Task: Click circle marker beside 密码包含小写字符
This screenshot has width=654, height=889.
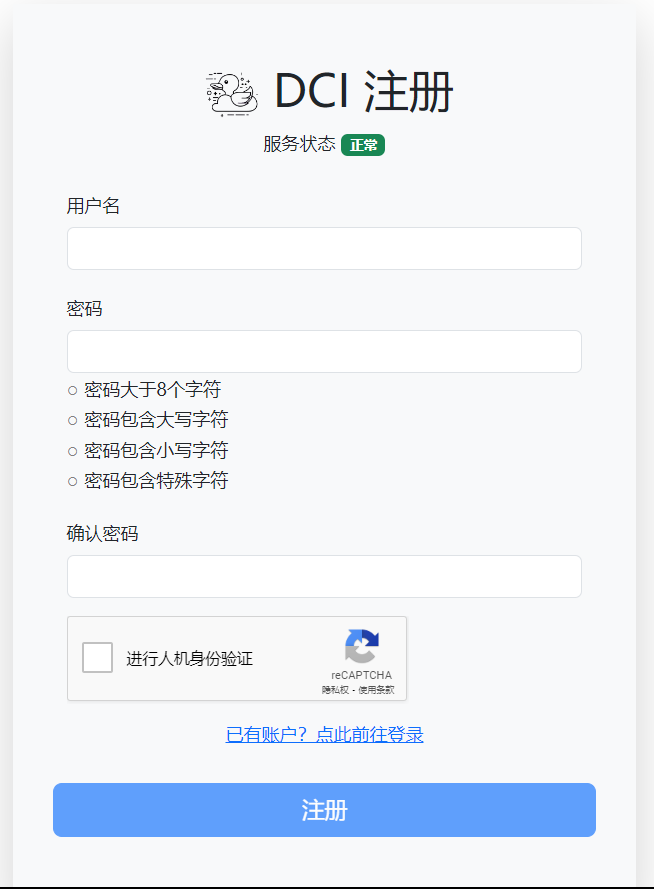Action: (x=72, y=451)
